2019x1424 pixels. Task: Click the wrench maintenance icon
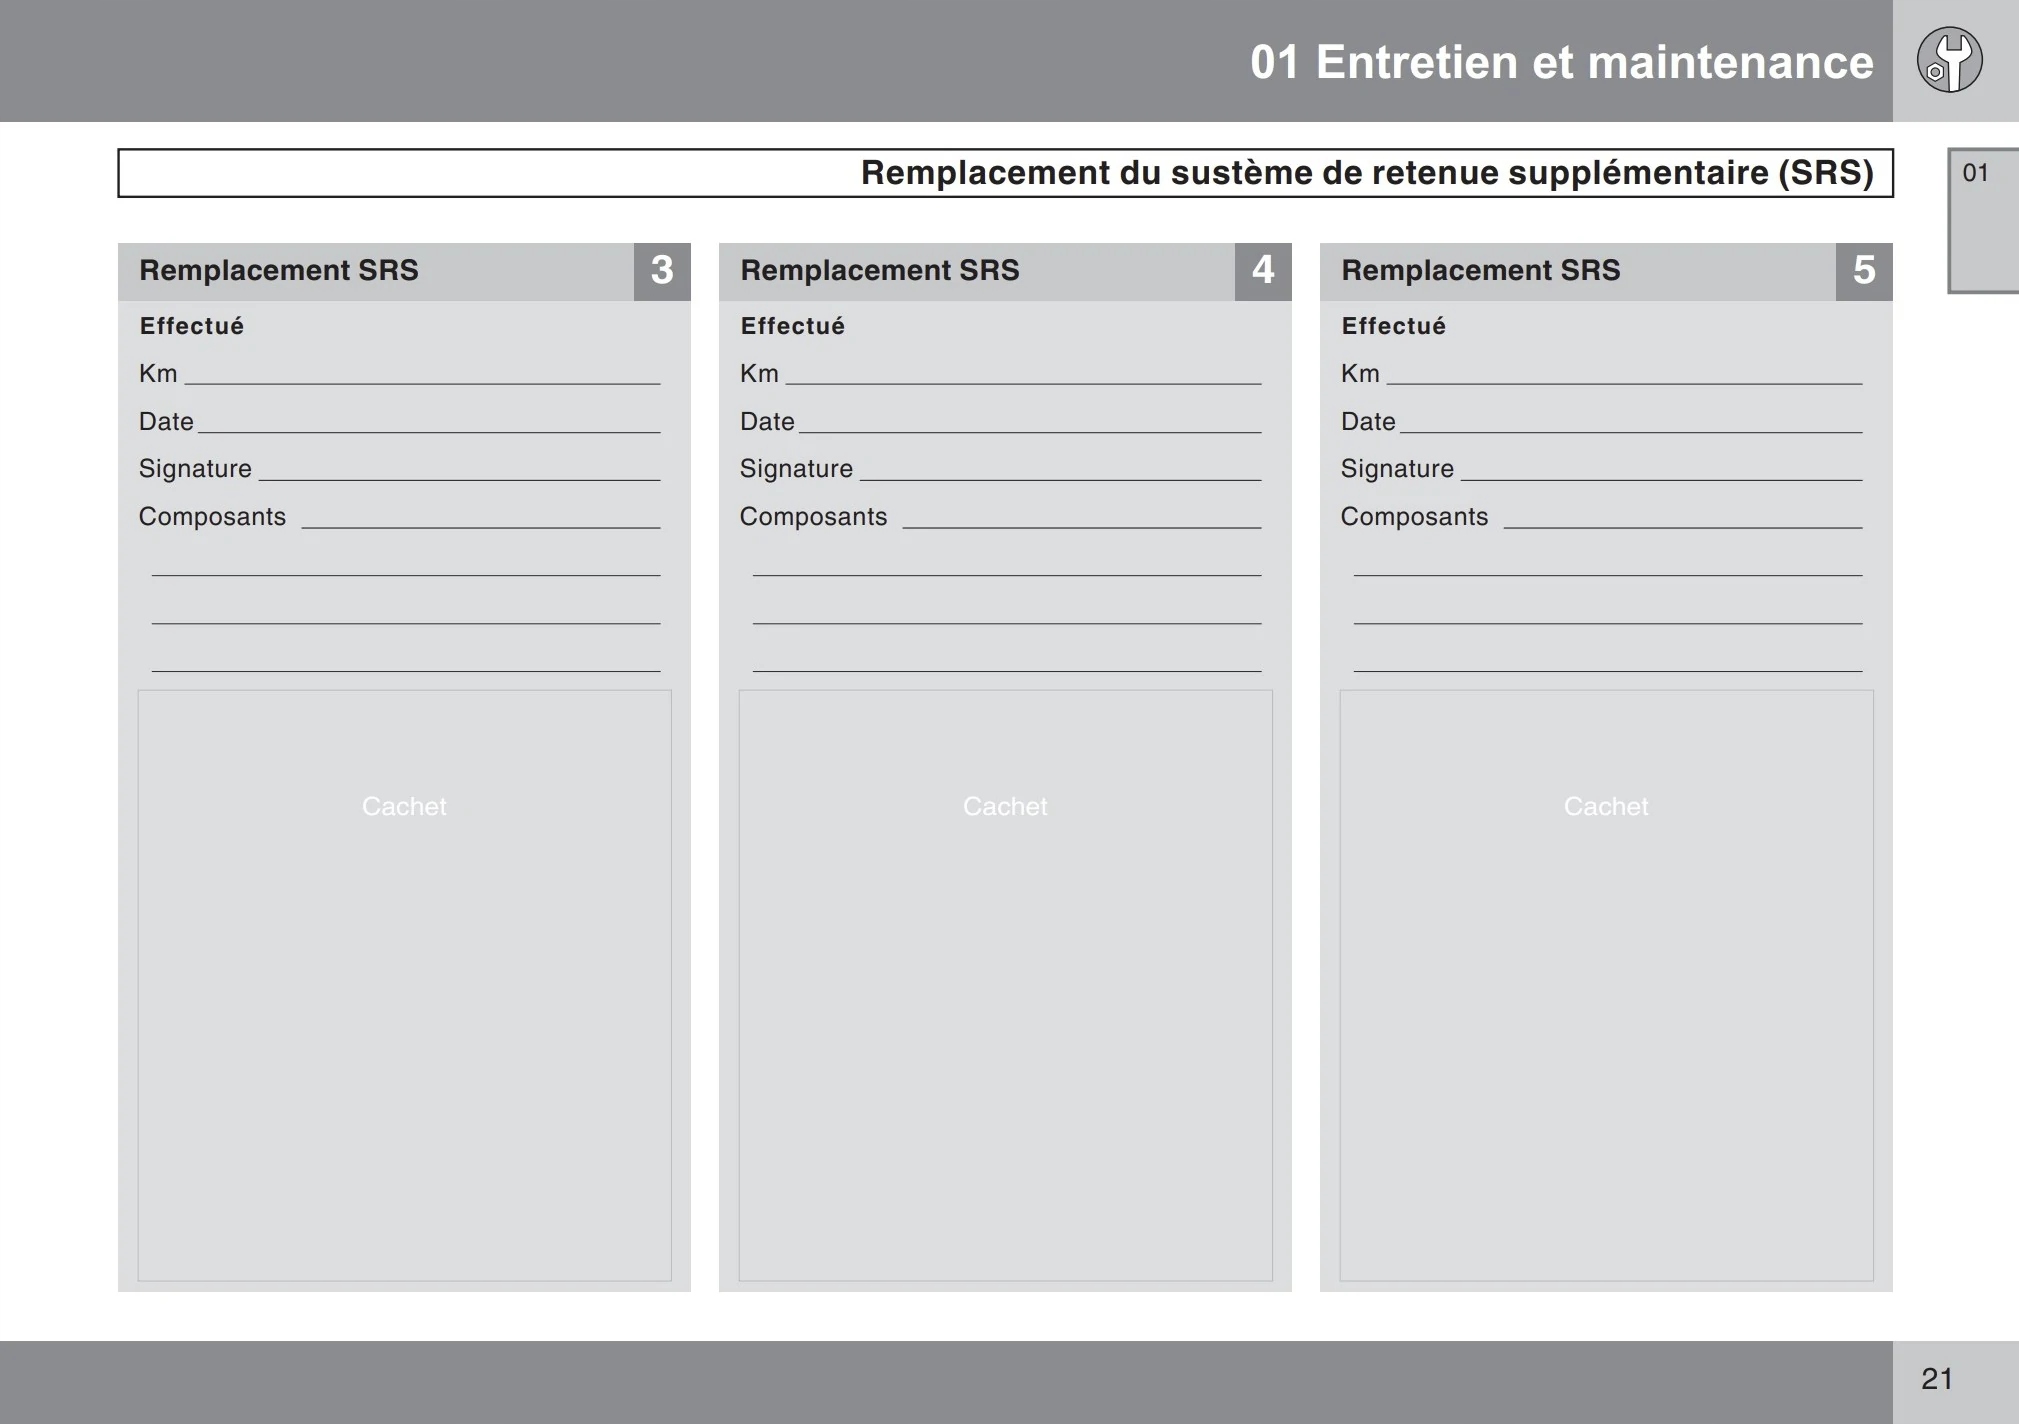[1949, 60]
